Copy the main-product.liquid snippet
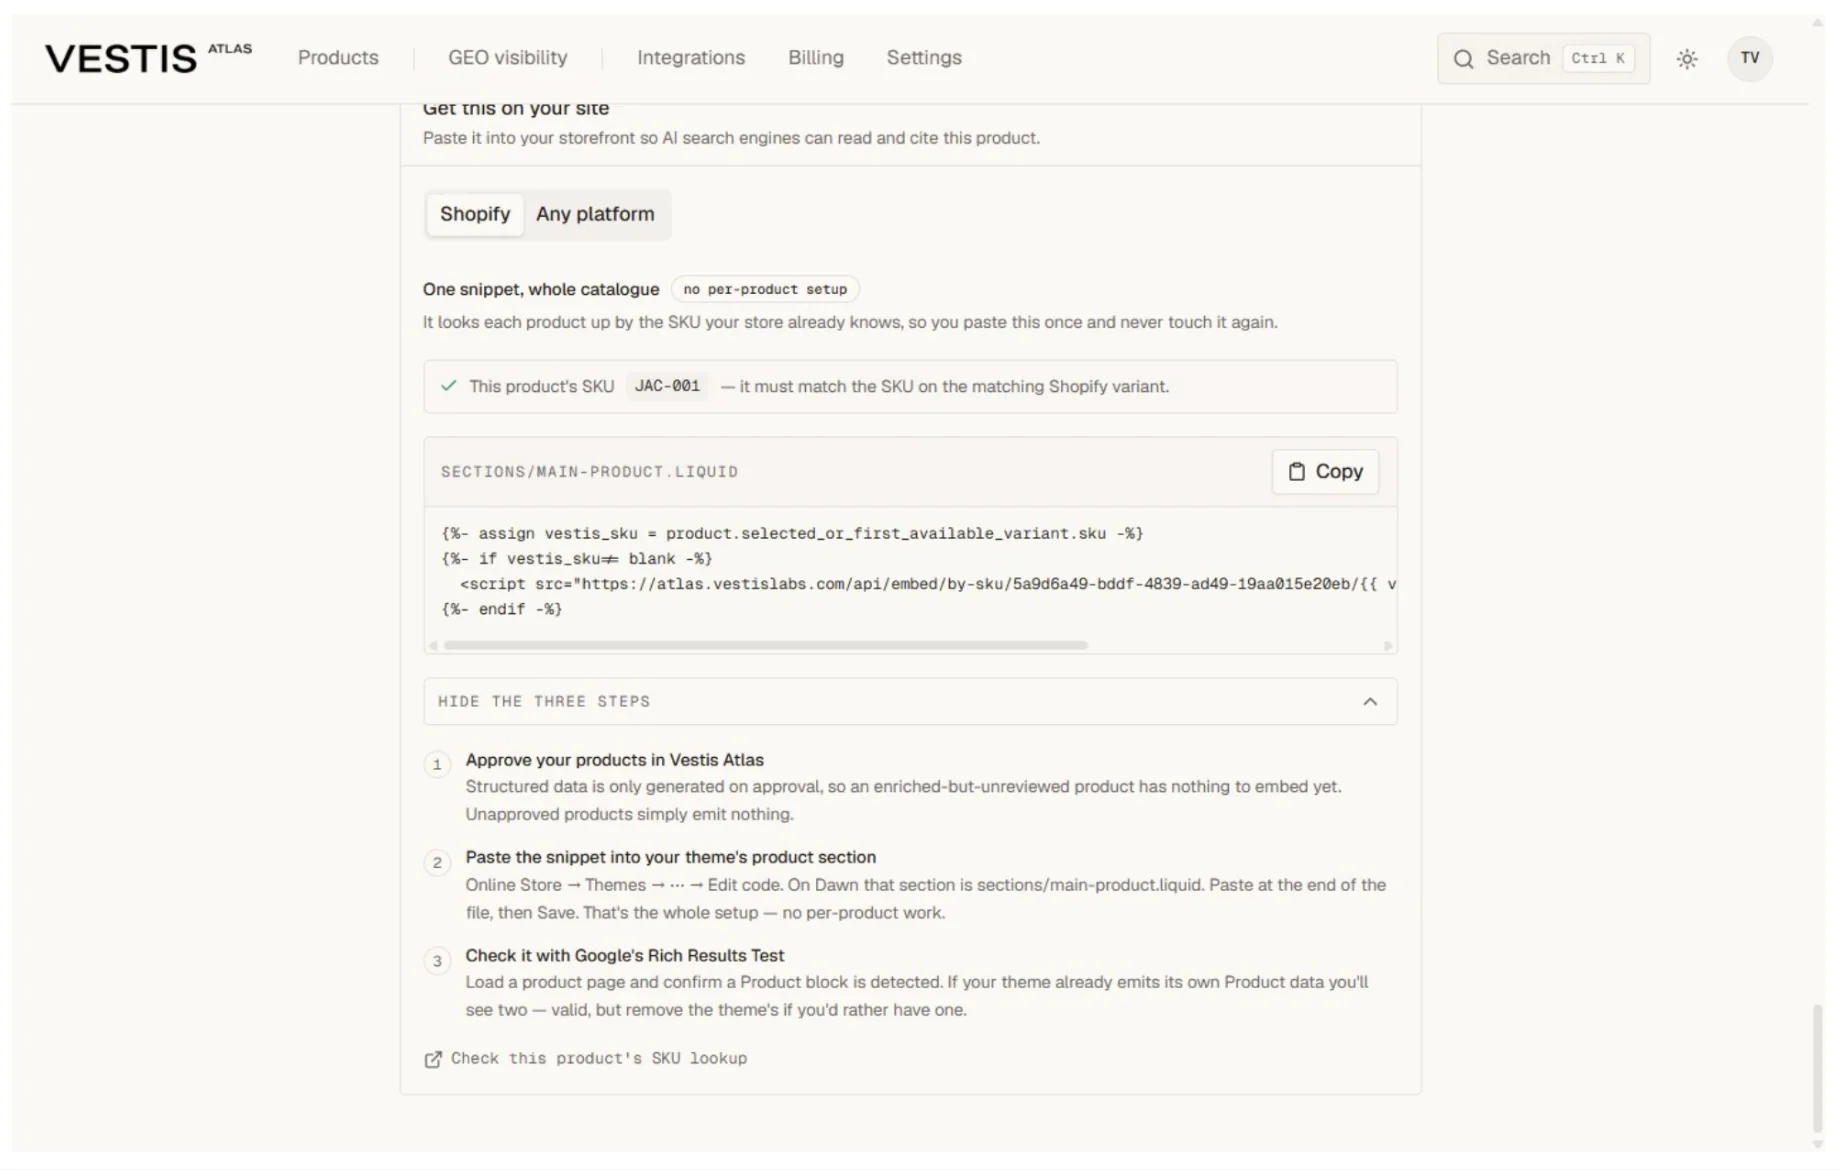The width and height of the screenshot is (1840, 1170). (x=1325, y=472)
